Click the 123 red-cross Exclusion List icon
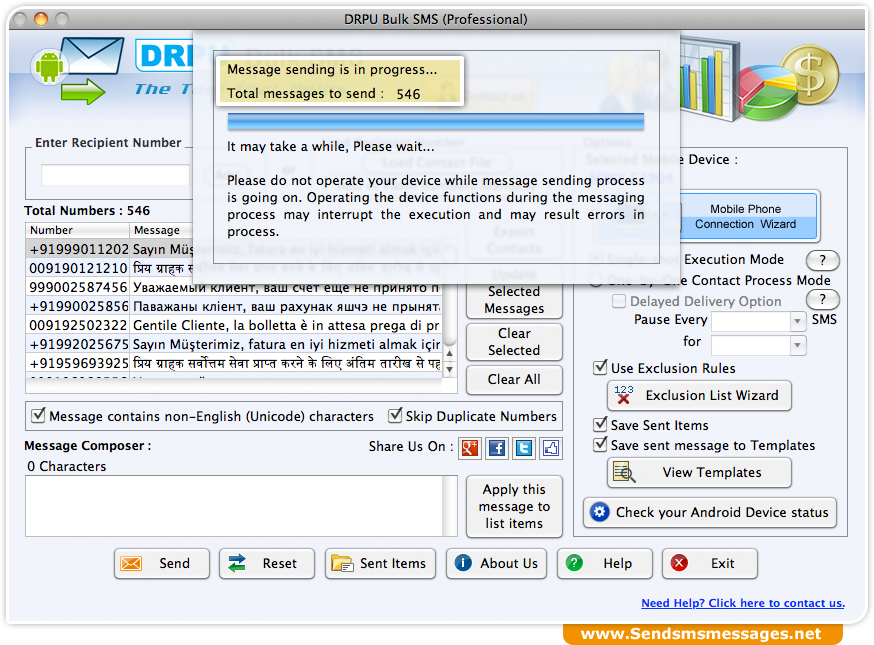The width and height of the screenshot is (874, 645). click(x=624, y=395)
